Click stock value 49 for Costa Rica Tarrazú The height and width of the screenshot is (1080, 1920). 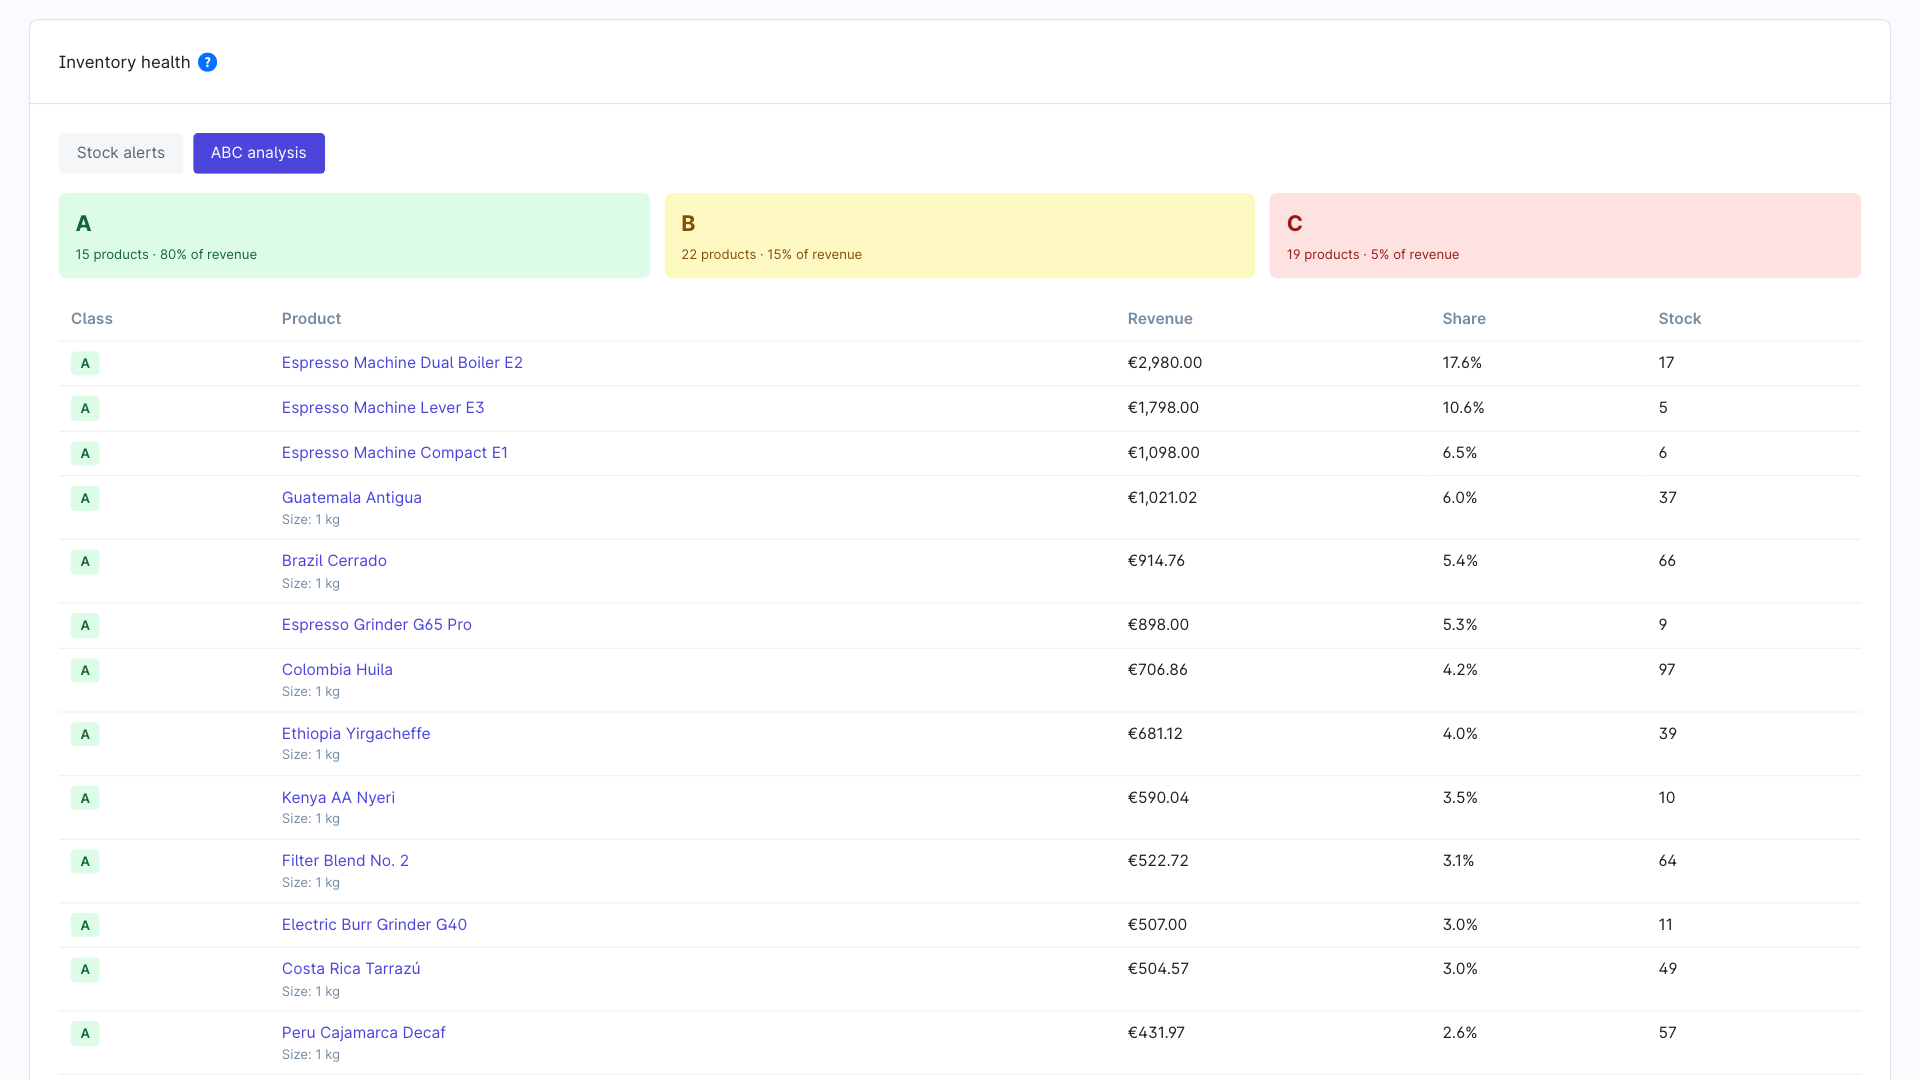1668,969
